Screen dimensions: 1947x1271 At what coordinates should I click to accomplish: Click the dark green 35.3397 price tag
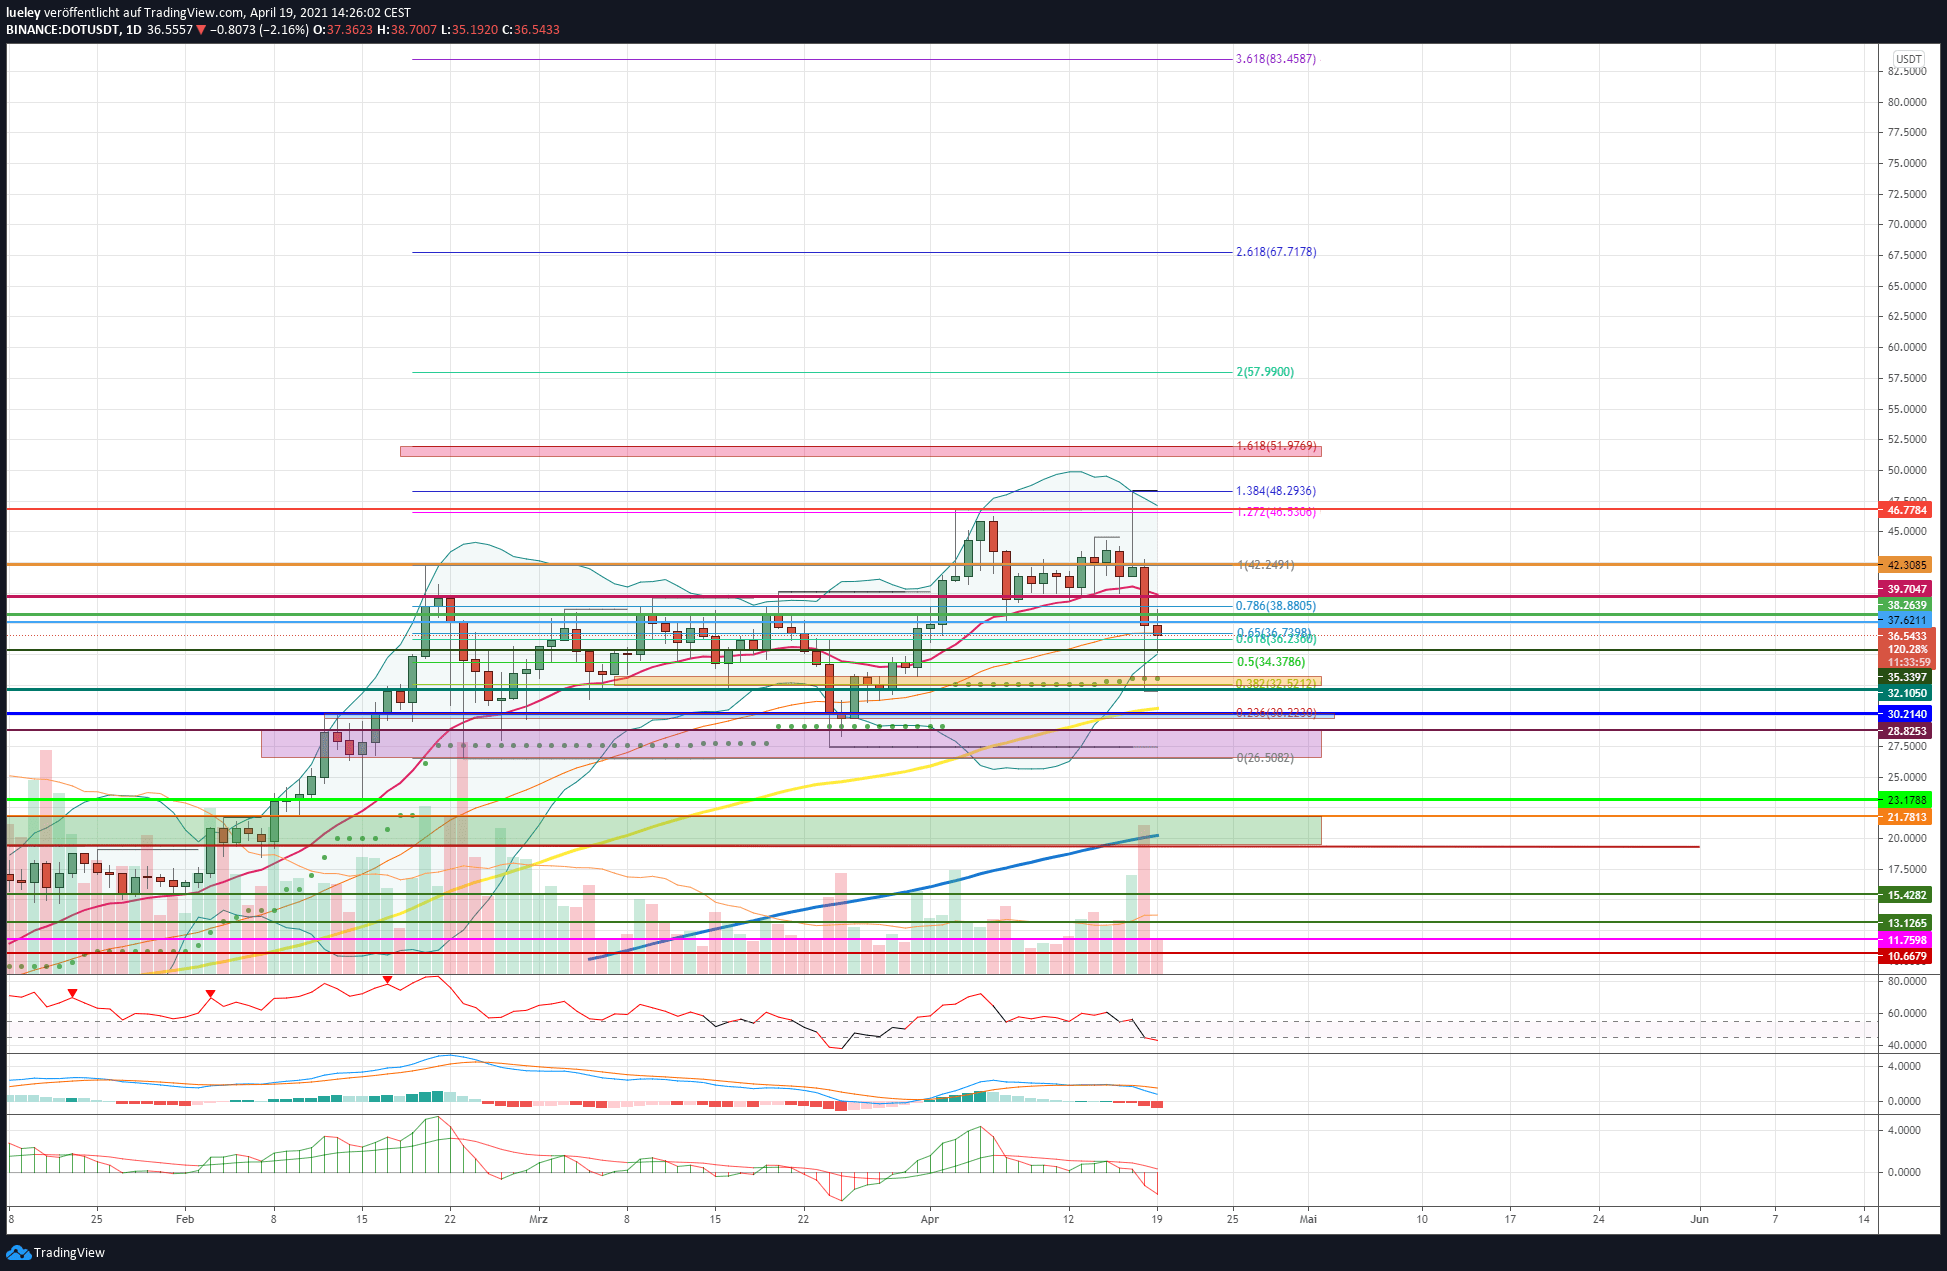click(1907, 677)
